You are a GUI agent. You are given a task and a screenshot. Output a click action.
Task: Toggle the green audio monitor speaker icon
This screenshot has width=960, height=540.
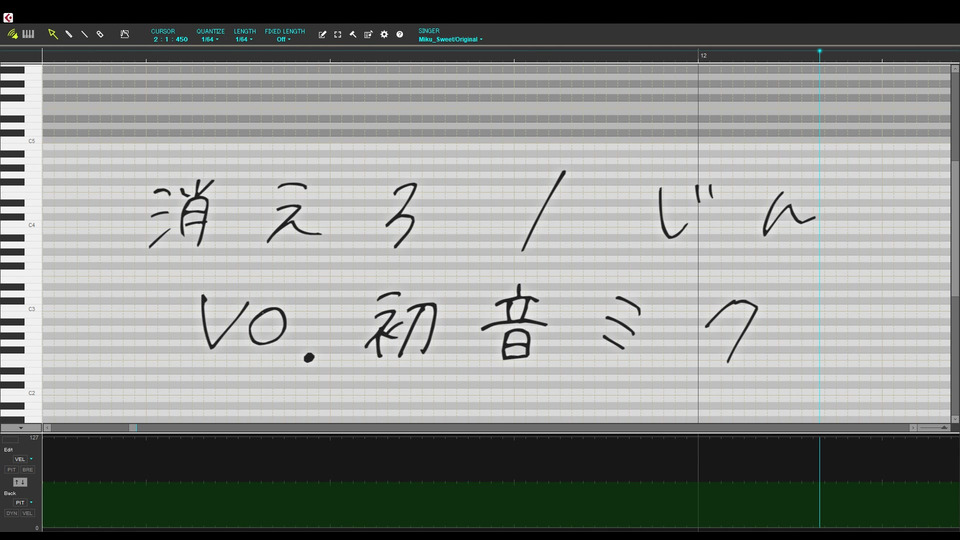12,34
